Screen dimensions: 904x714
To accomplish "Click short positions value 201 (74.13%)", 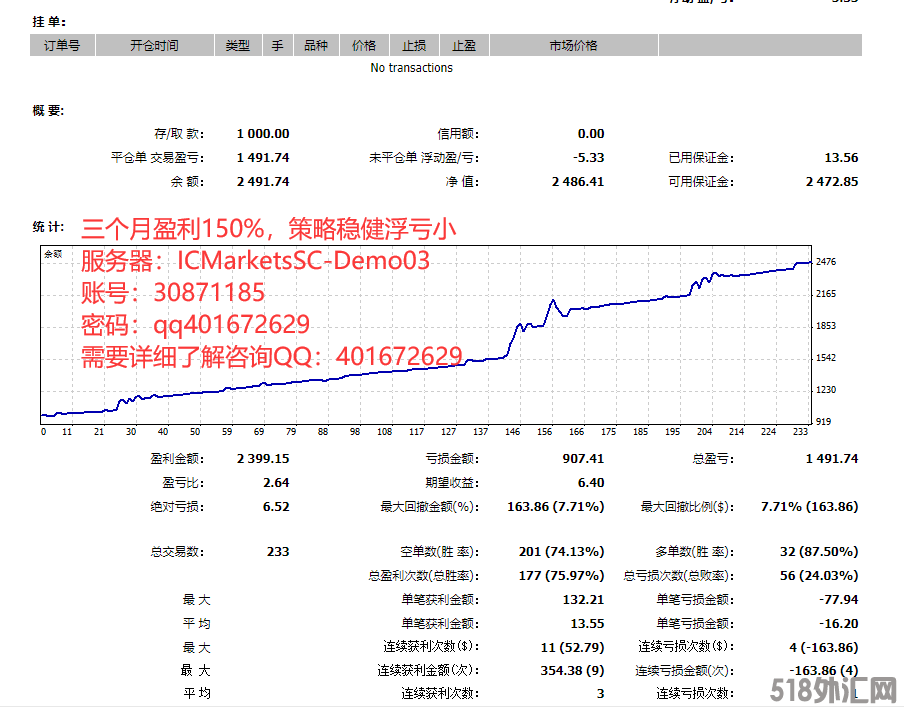I will pos(562,552).
